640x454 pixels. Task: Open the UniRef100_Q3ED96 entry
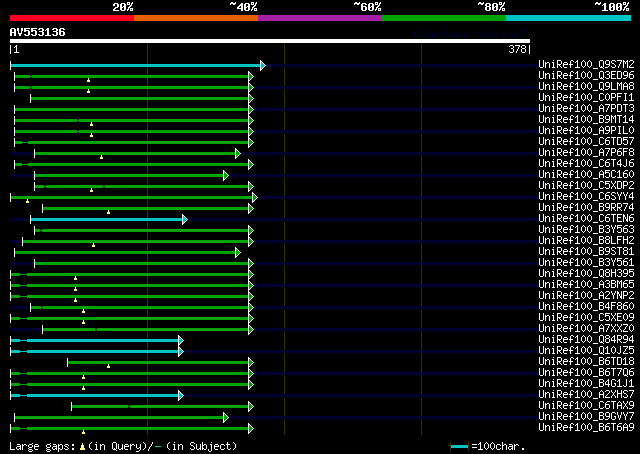[586, 76]
